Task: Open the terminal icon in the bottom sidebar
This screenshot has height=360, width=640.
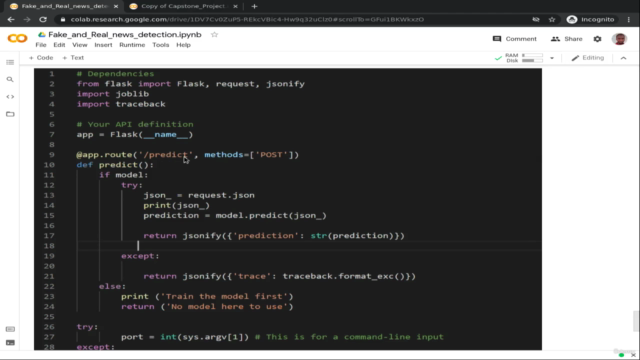Action: click(x=10, y=343)
